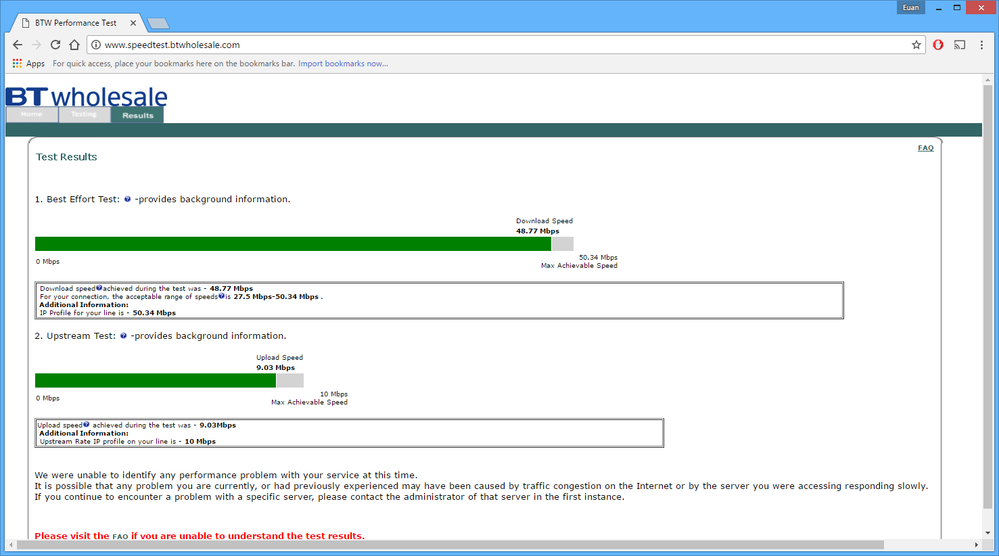The height and width of the screenshot is (556, 999).
Task: Click the BT wholesale logo
Action: tap(87, 96)
